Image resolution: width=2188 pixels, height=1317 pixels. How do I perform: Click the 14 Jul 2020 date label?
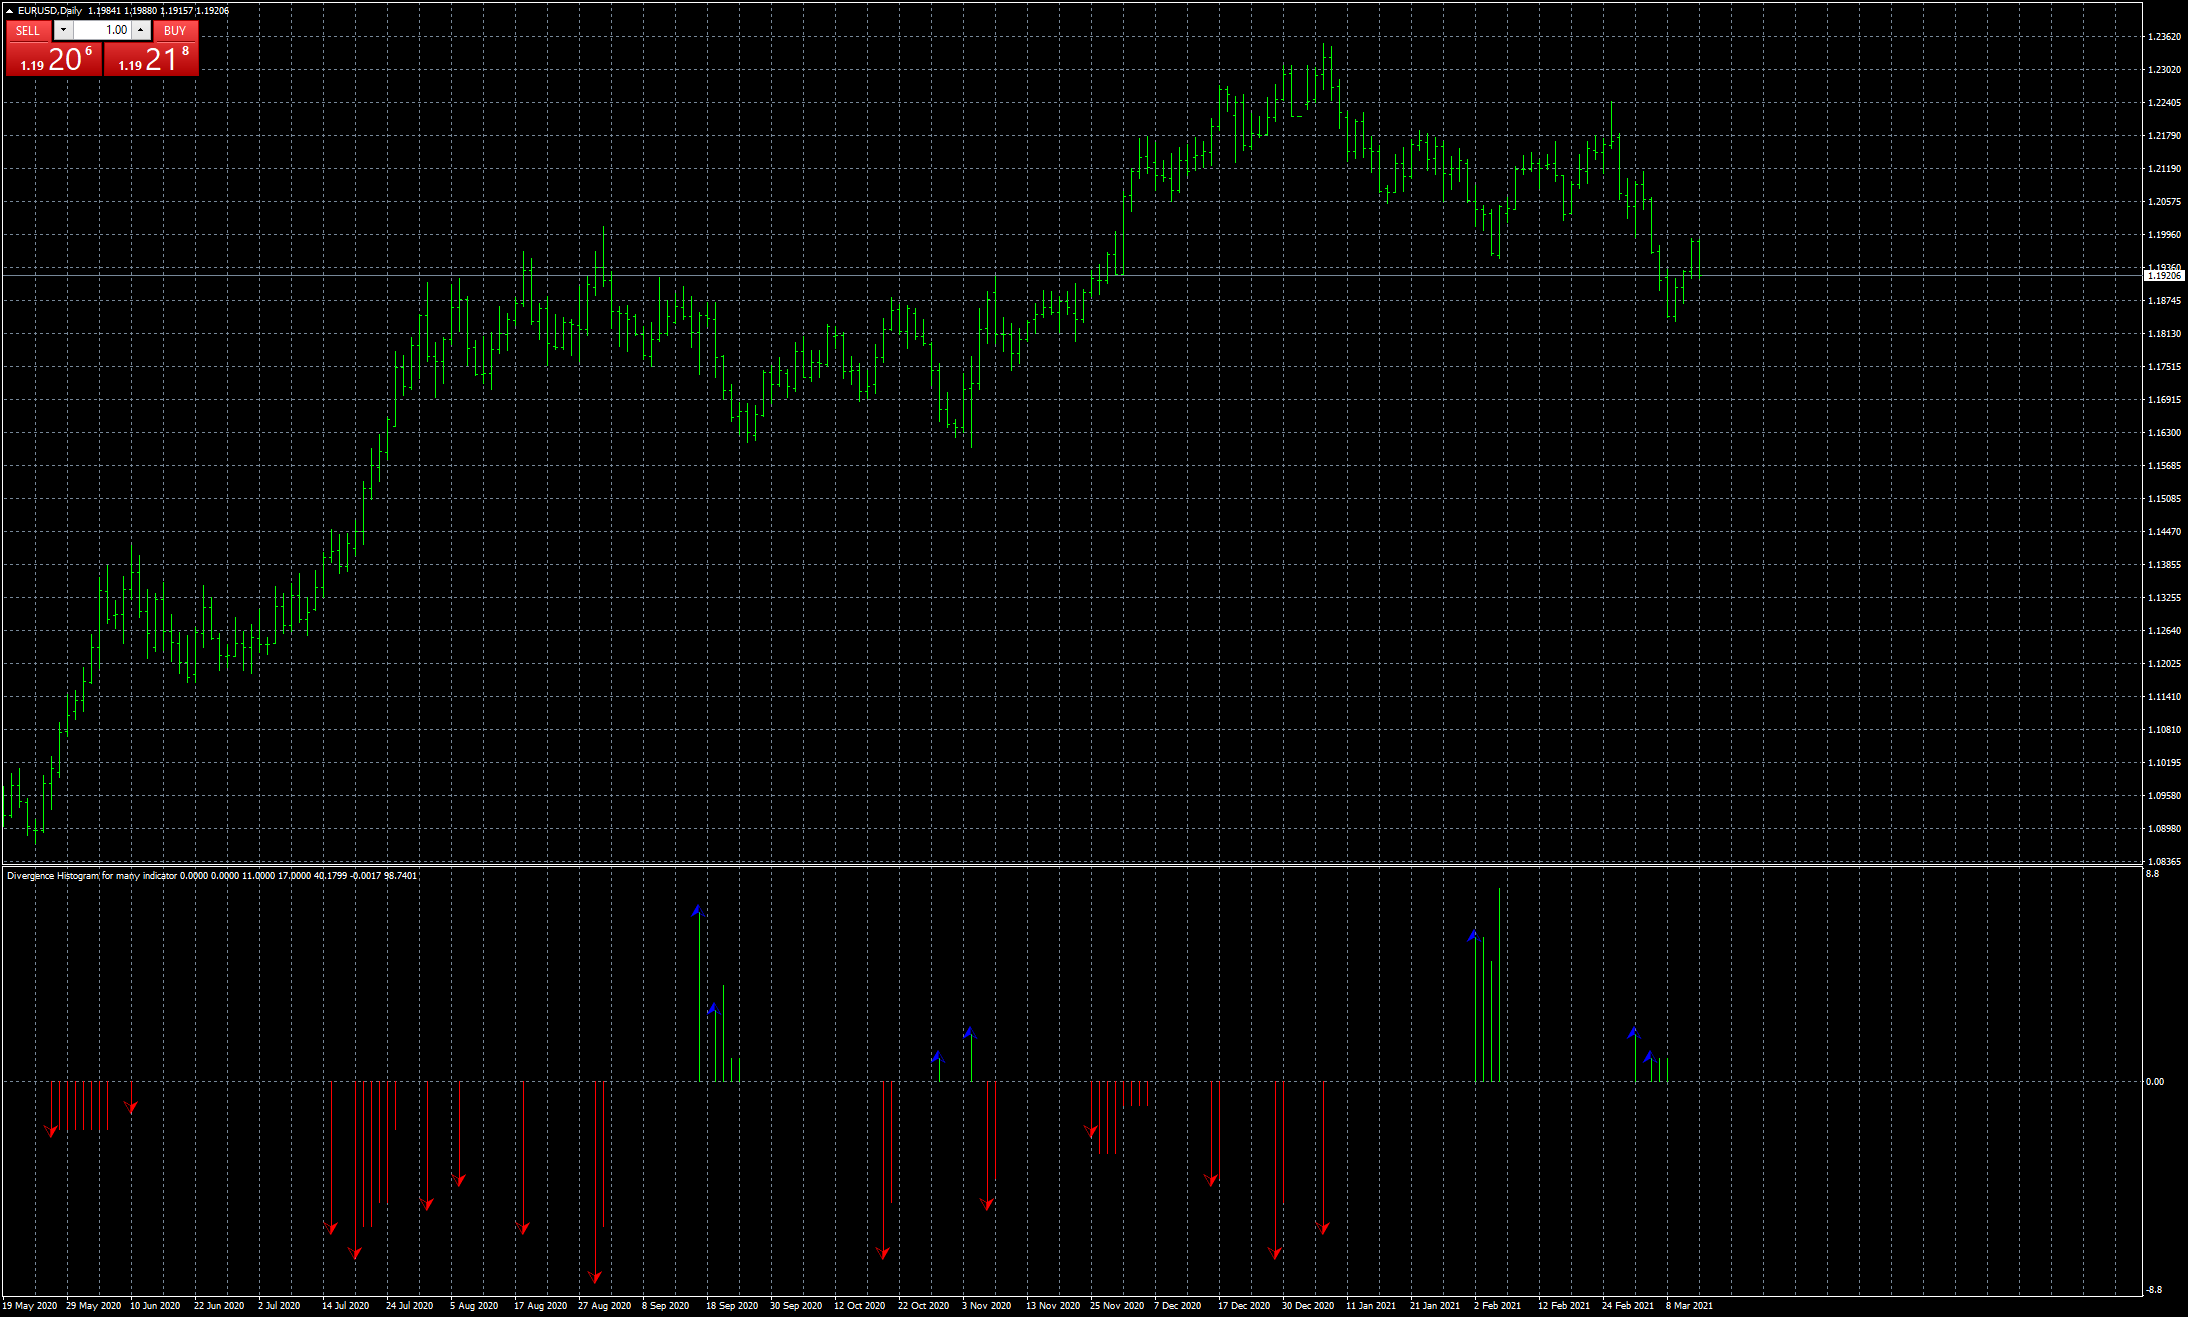click(345, 1306)
